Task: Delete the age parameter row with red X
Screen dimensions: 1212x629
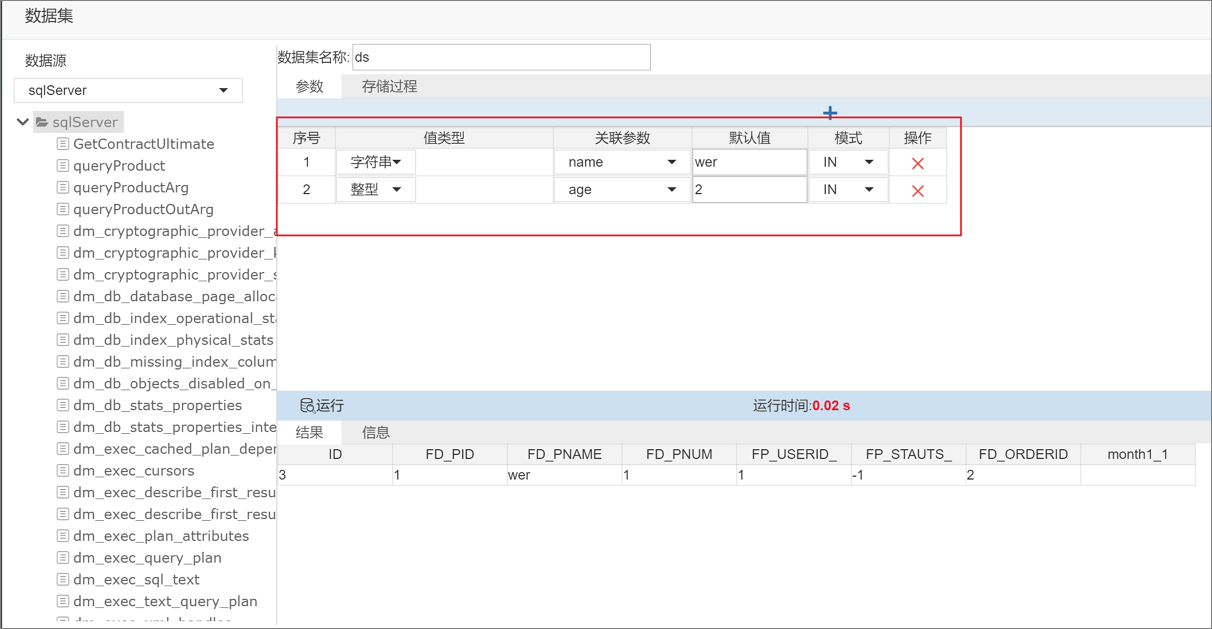Action: click(917, 190)
